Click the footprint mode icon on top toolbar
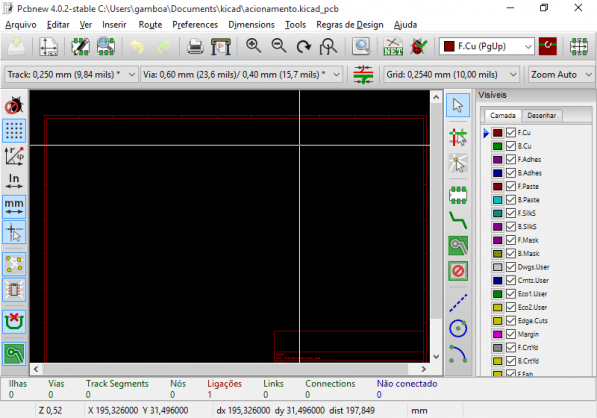597x418 pixels. click(579, 46)
